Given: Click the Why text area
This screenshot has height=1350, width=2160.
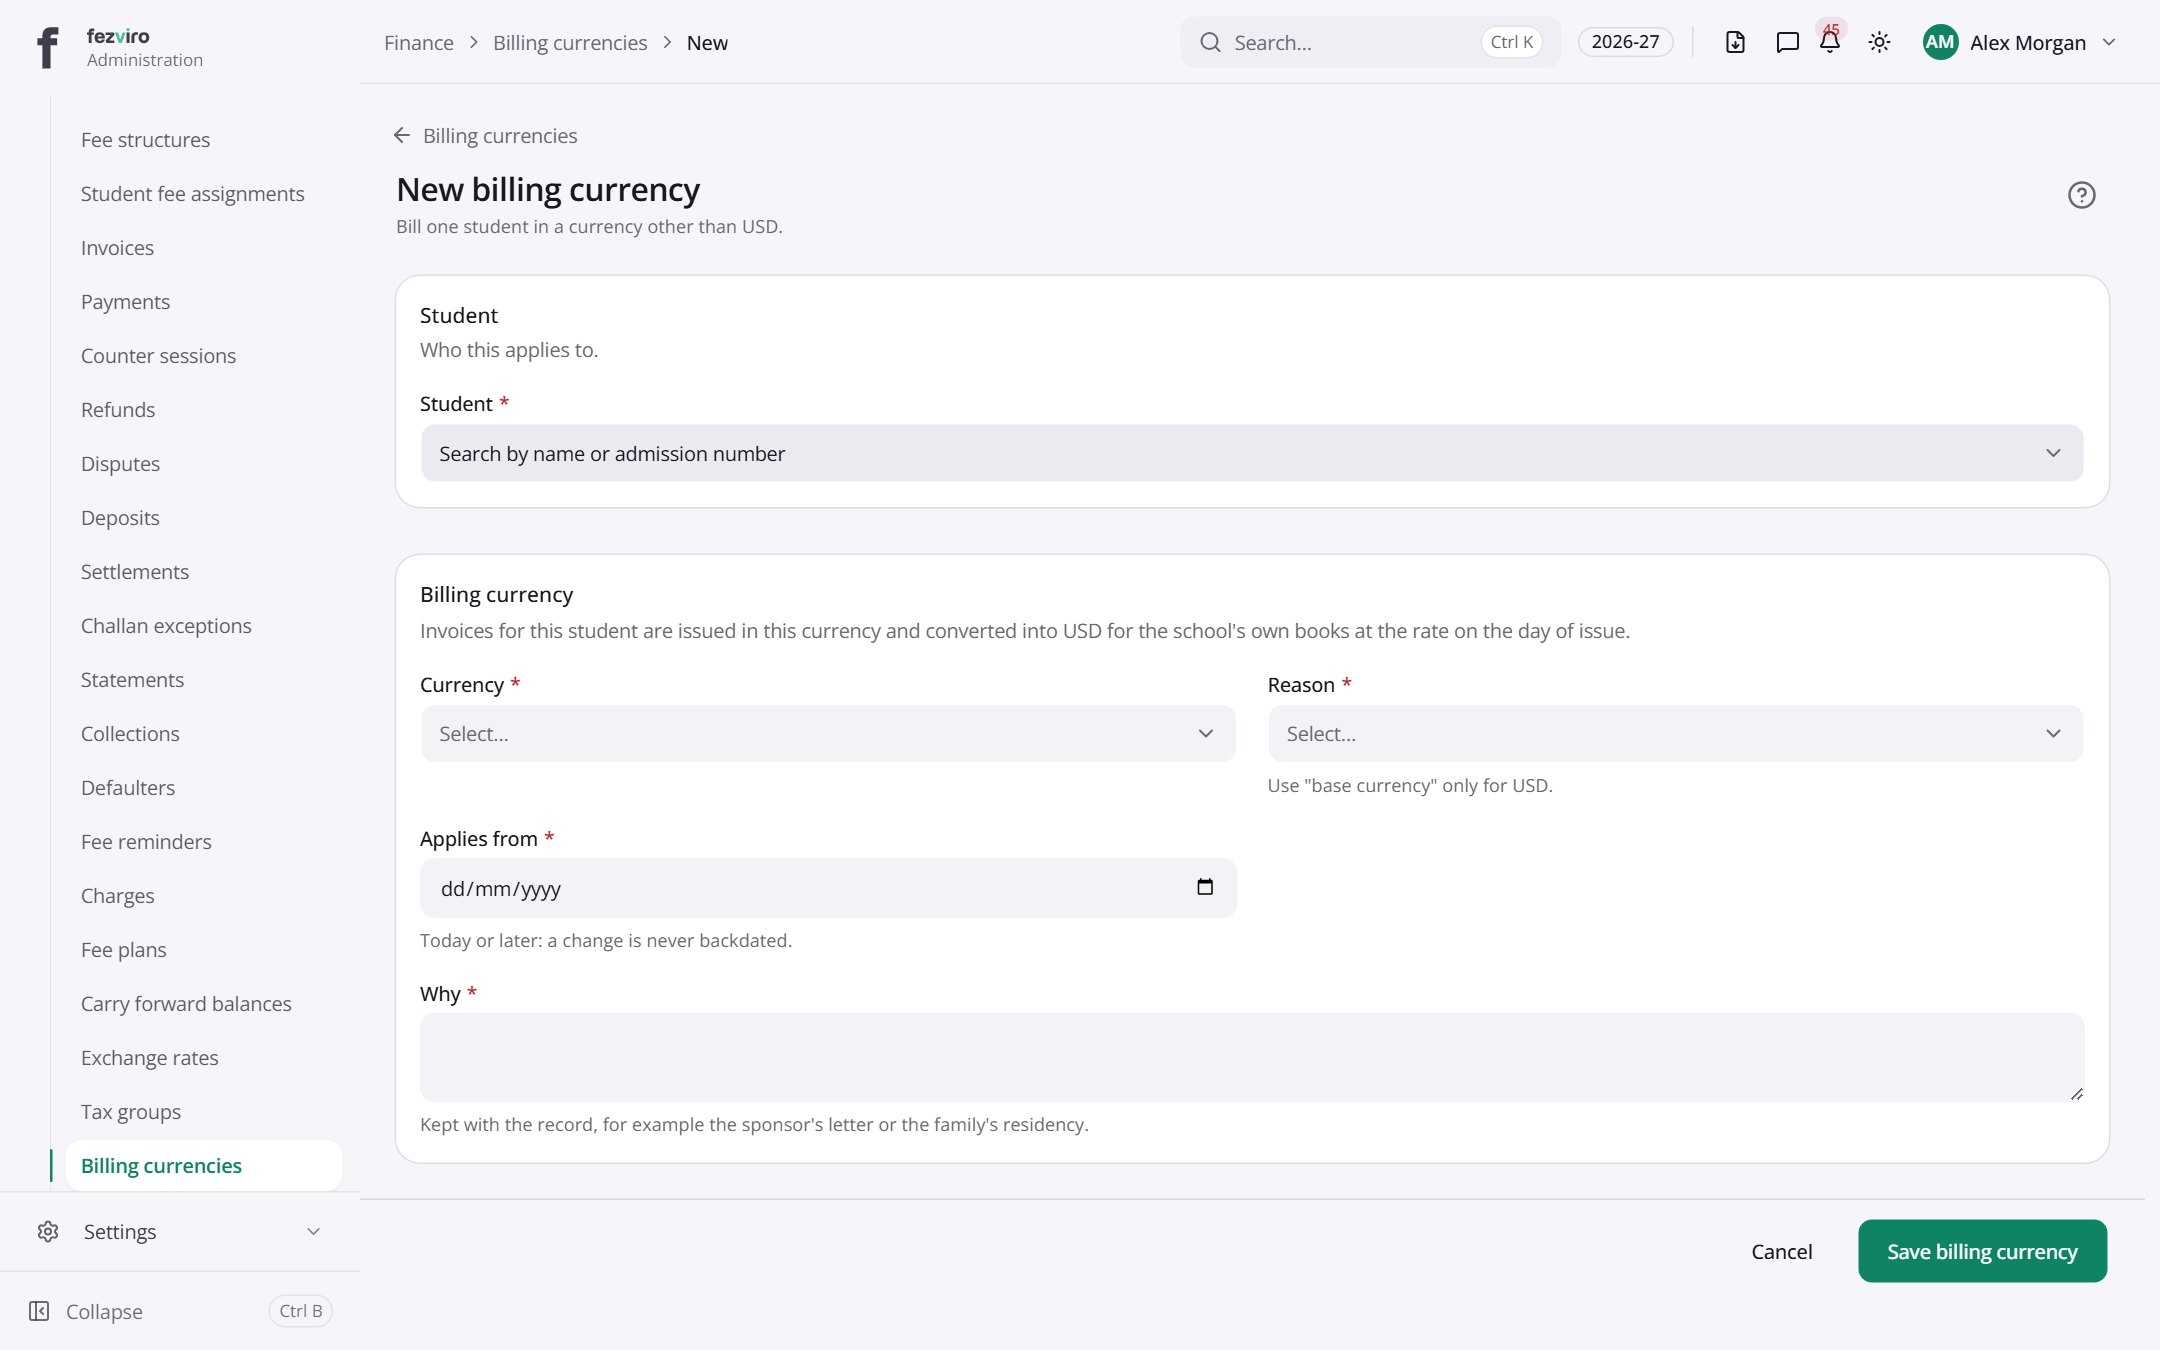Looking at the screenshot, I should click(1252, 1057).
